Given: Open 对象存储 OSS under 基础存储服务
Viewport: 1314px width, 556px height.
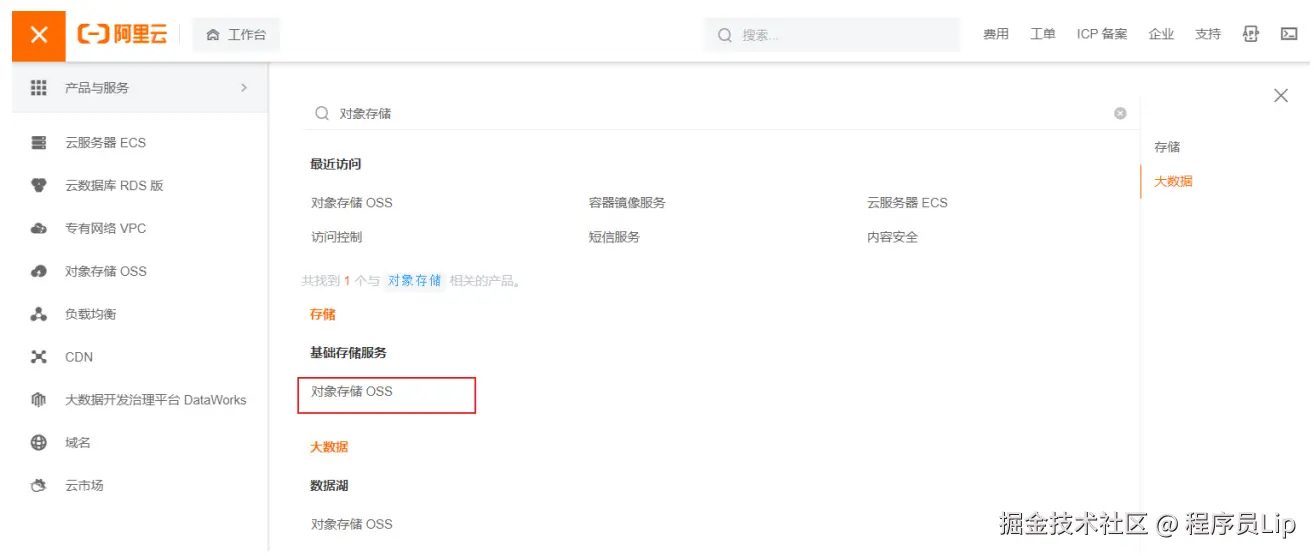Looking at the screenshot, I should [352, 392].
